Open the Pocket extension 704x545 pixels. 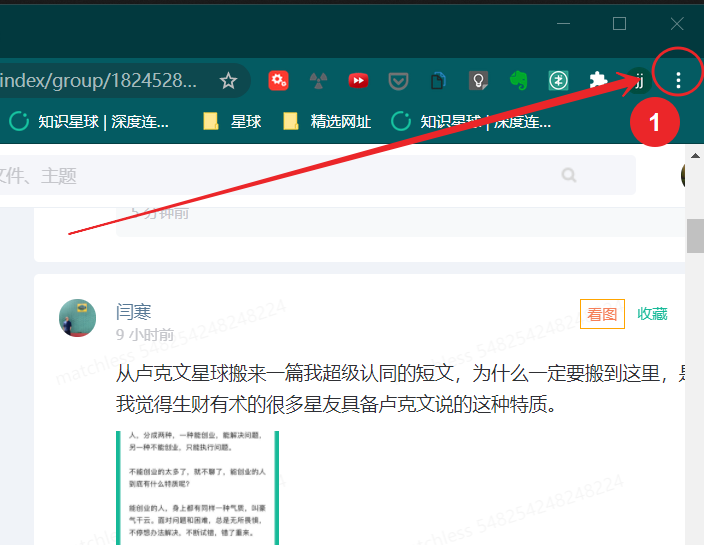397,81
